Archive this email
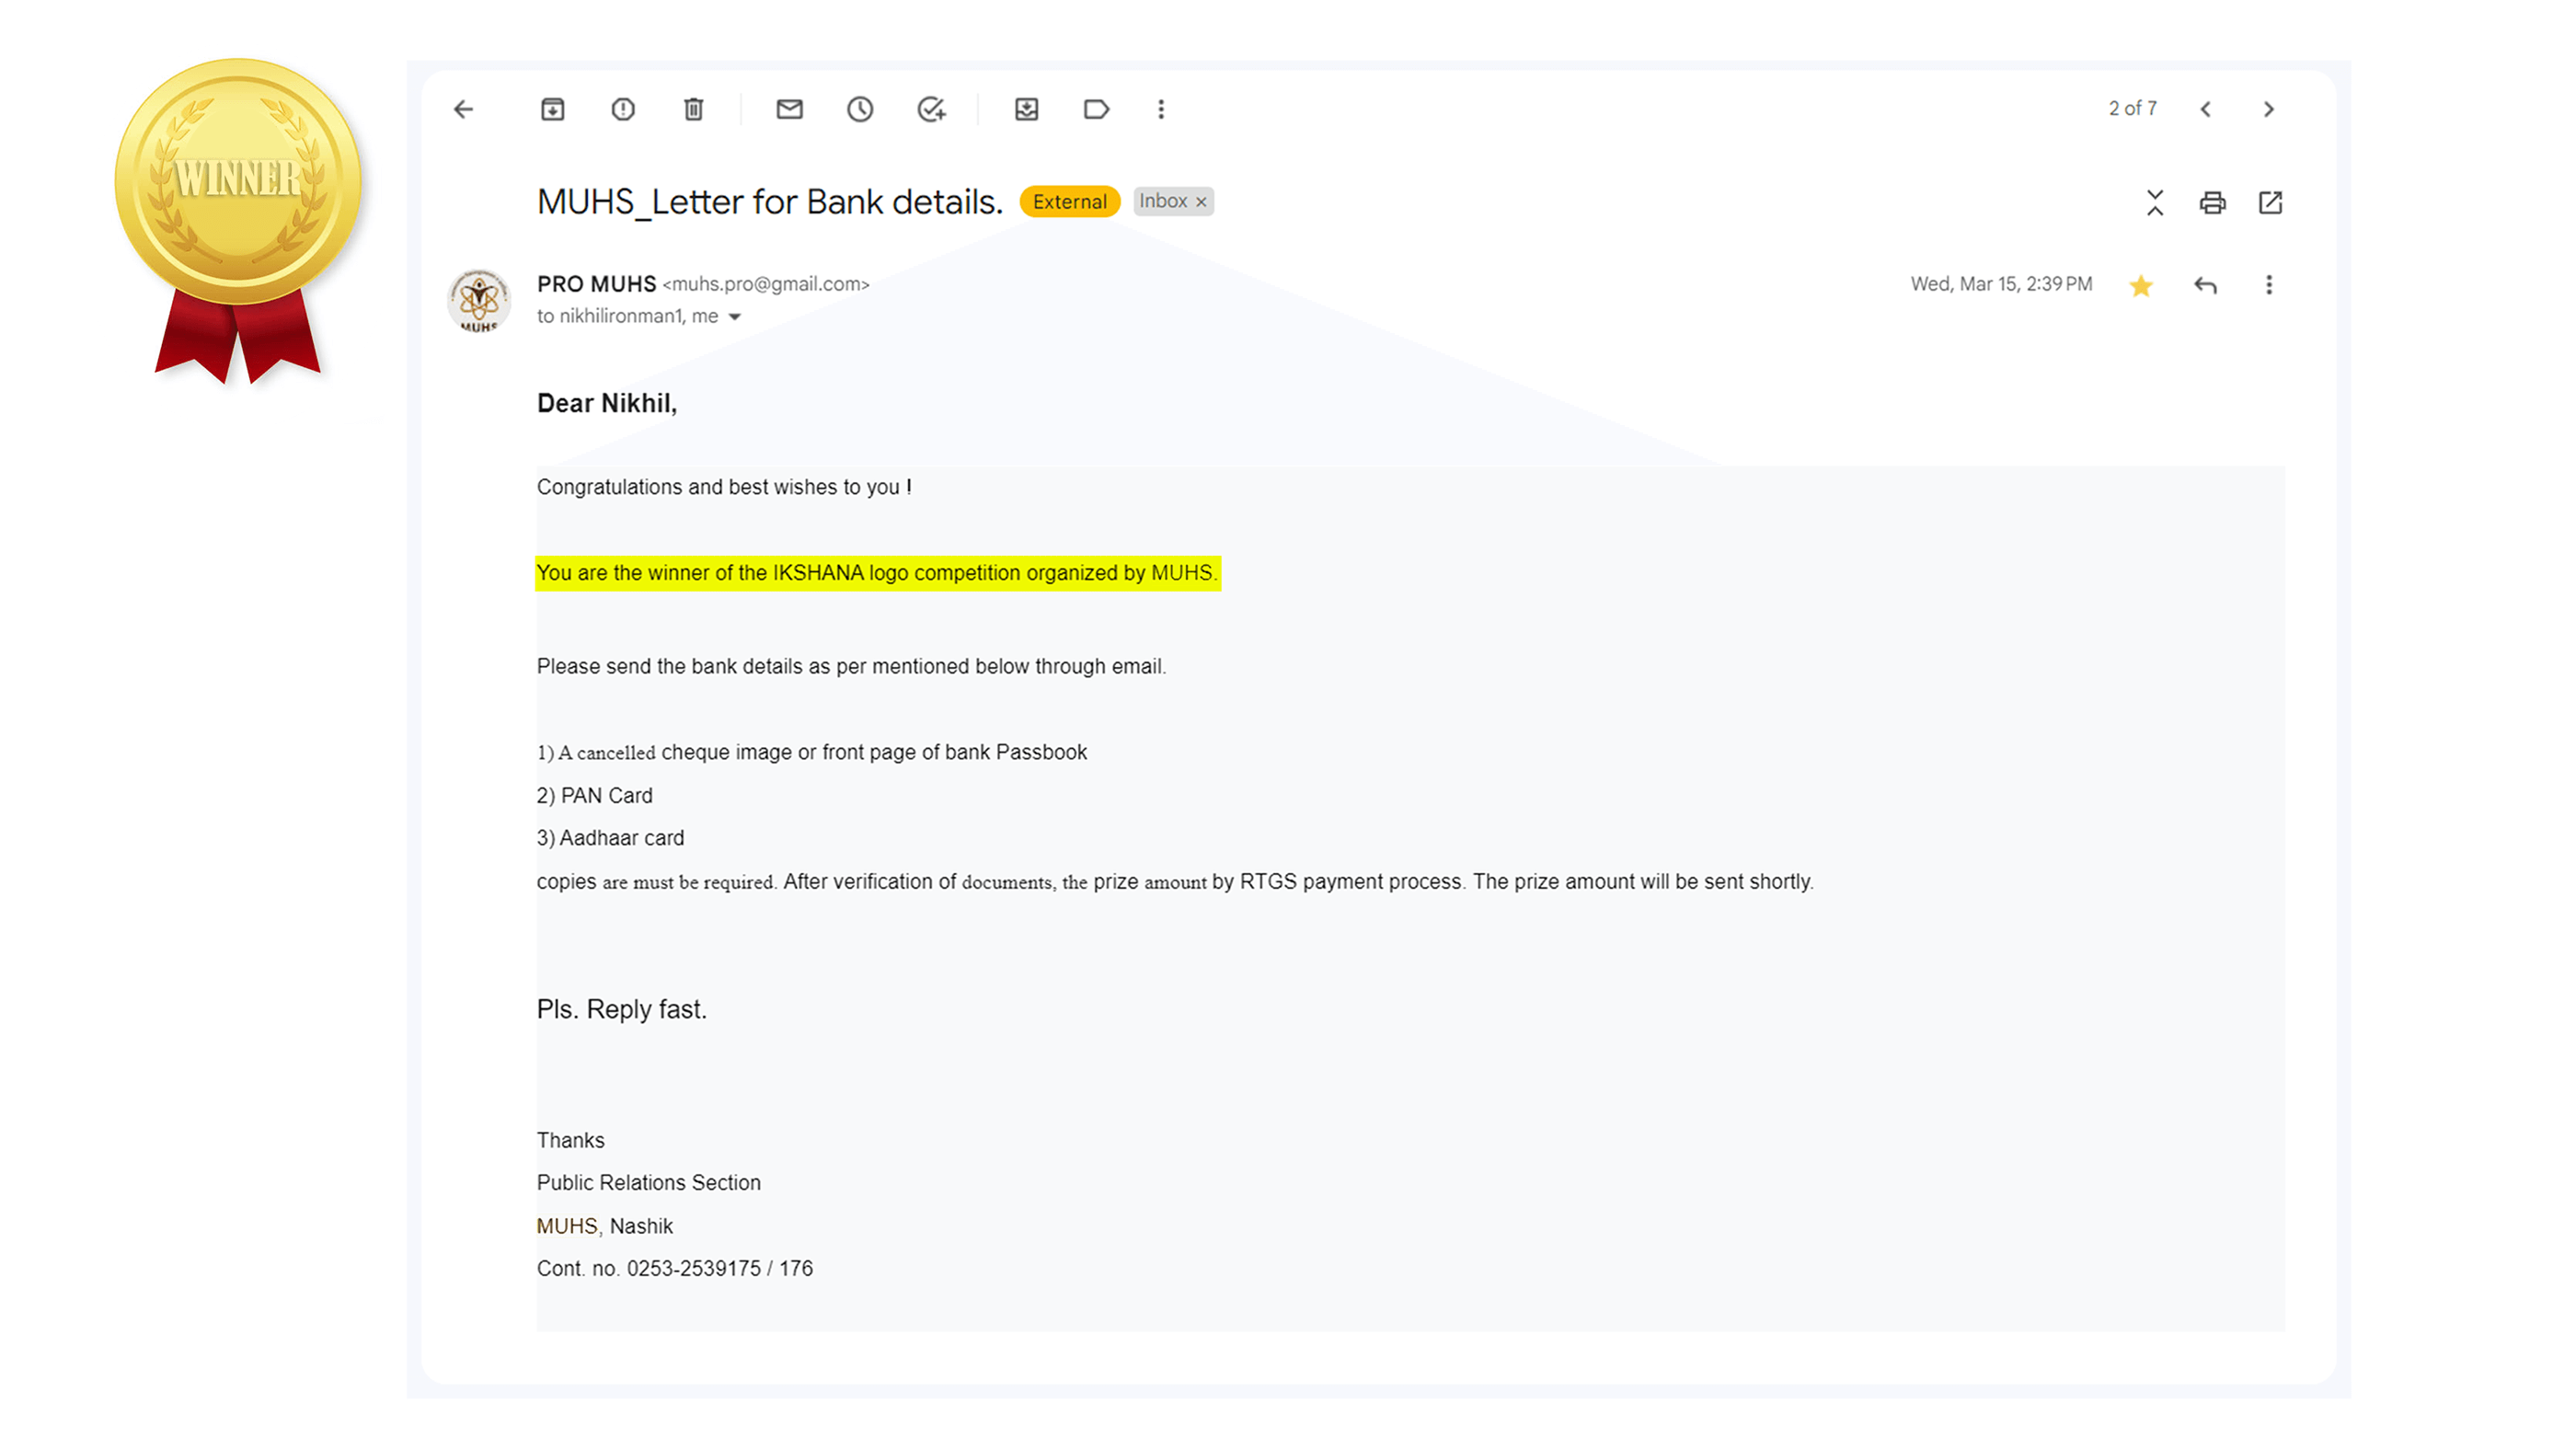The image size is (2576, 1450). coord(553,109)
